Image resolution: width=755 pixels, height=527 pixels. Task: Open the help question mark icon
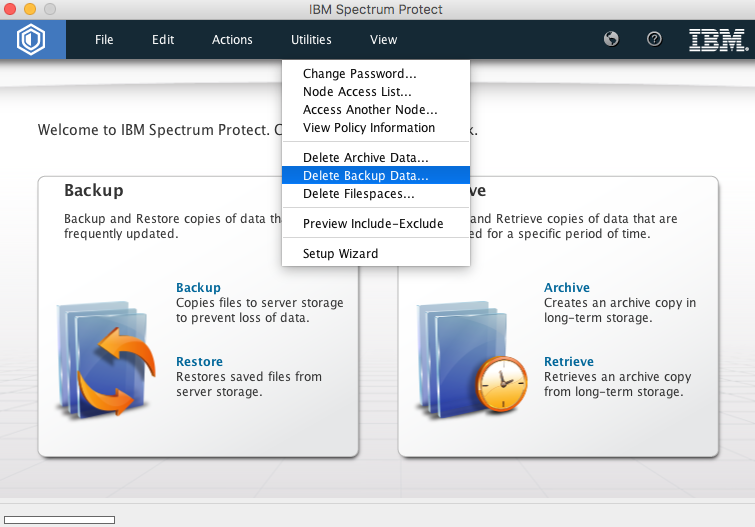[654, 39]
